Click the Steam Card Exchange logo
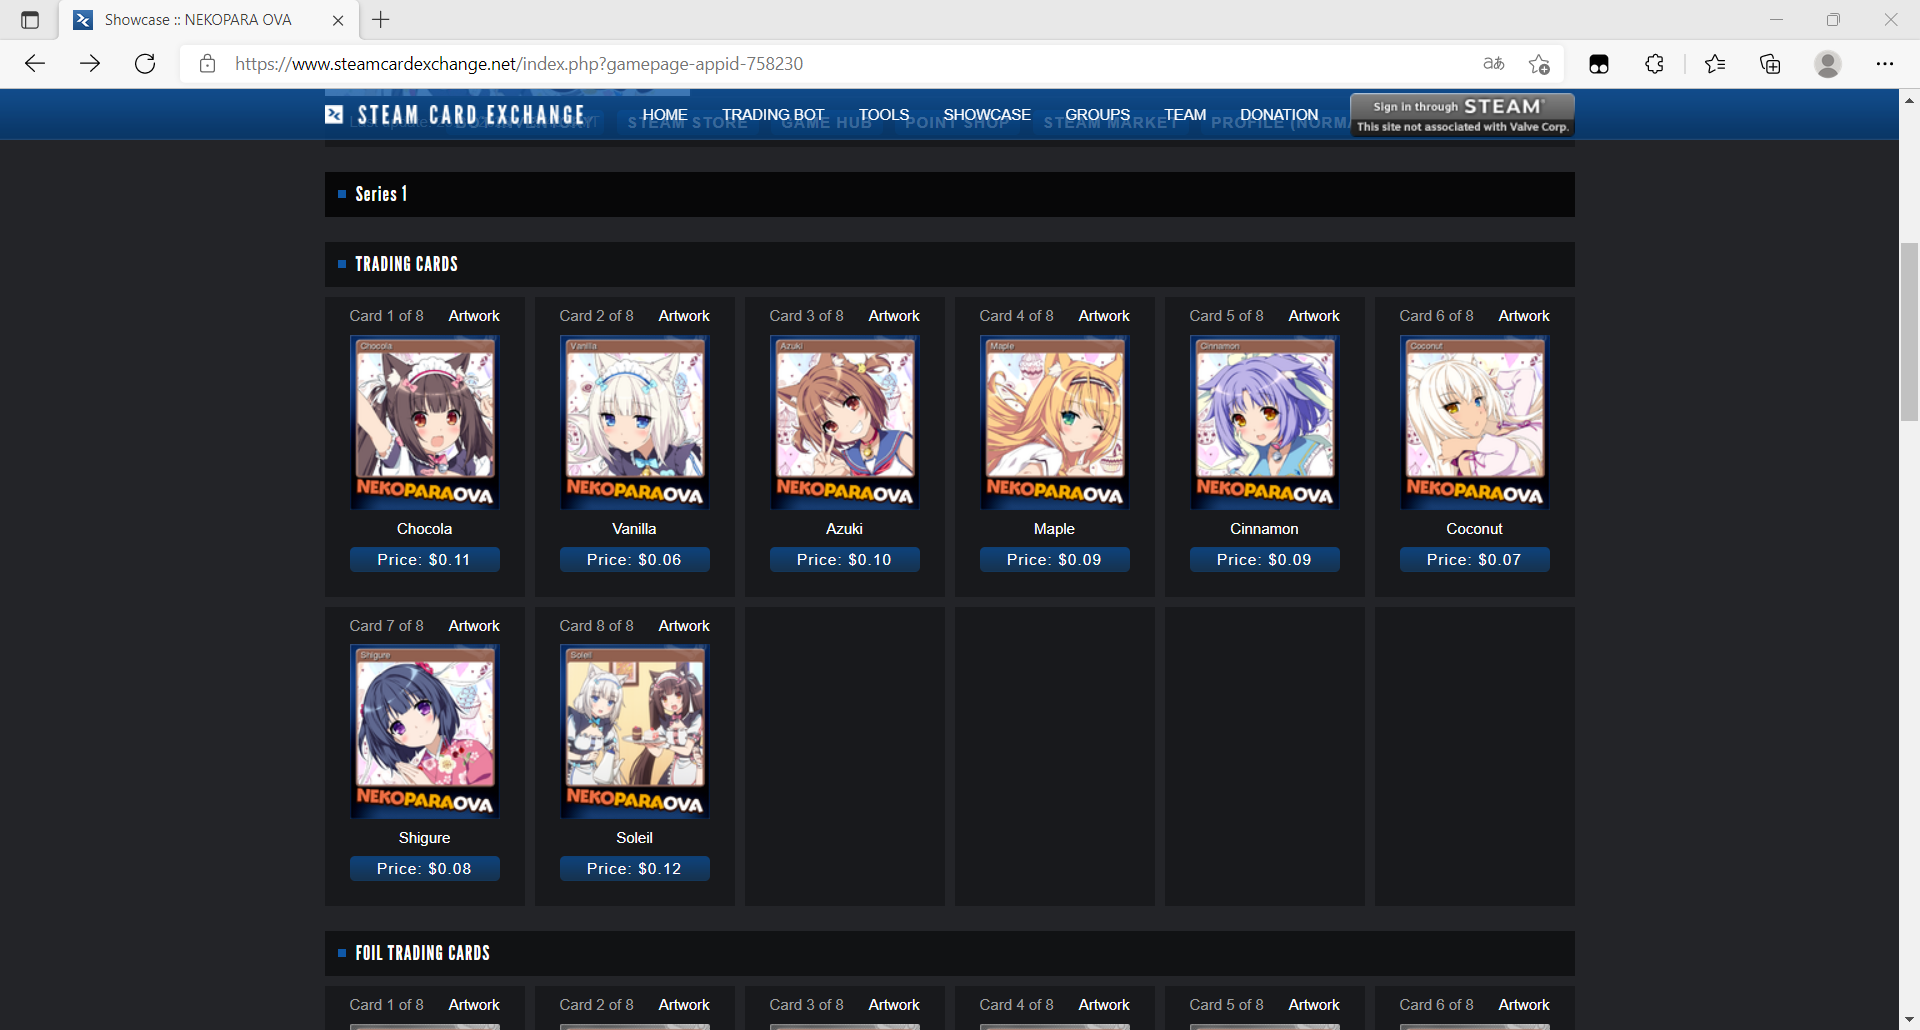This screenshot has height=1030, width=1920. pos(455,115)
